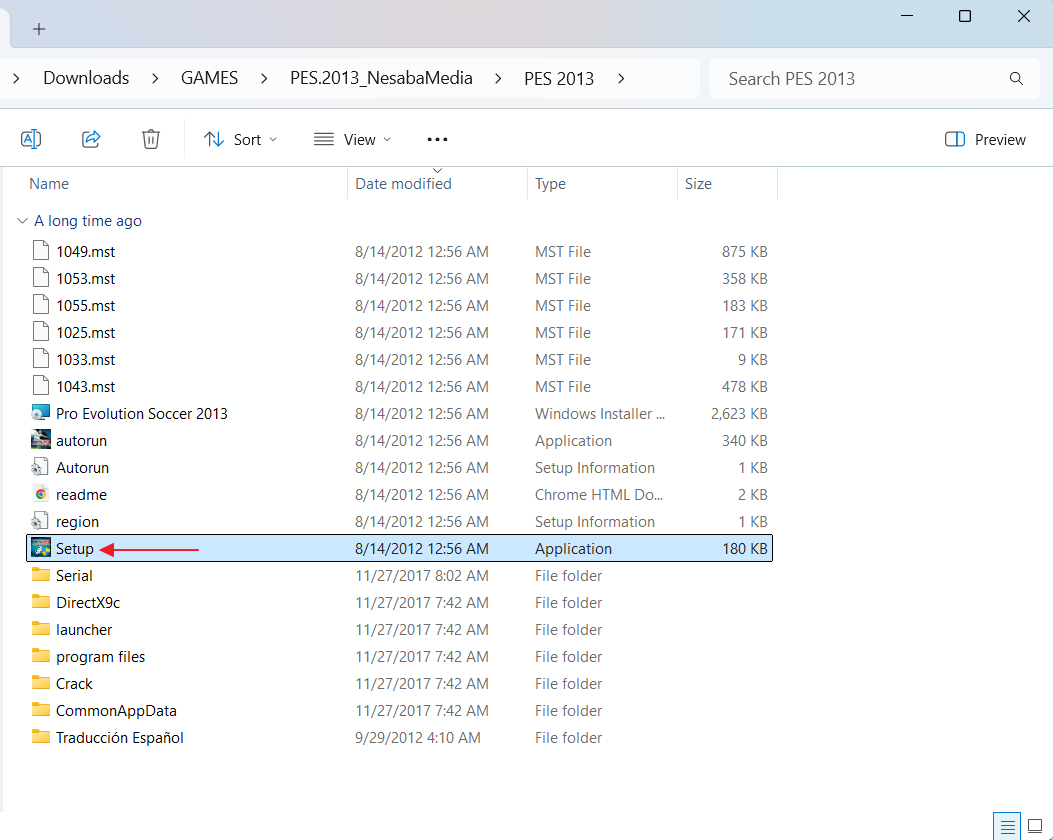1053x840 pixels.
Task: Click the PES 2013 breadcrumb
Action: [559, 79]
